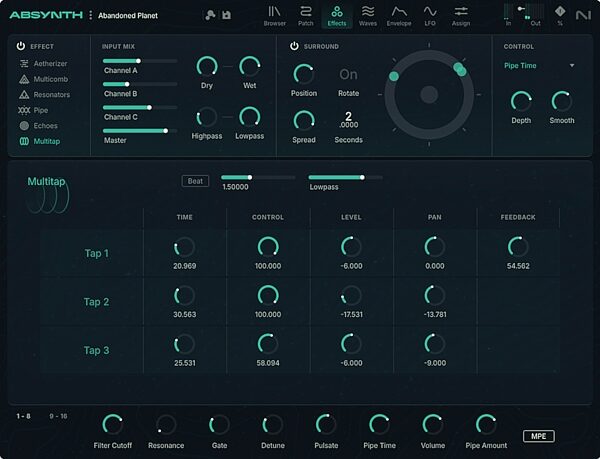This screenshot has width=600, height=459.
Task: Click Tap 3 Control knob
Action: 268,344
